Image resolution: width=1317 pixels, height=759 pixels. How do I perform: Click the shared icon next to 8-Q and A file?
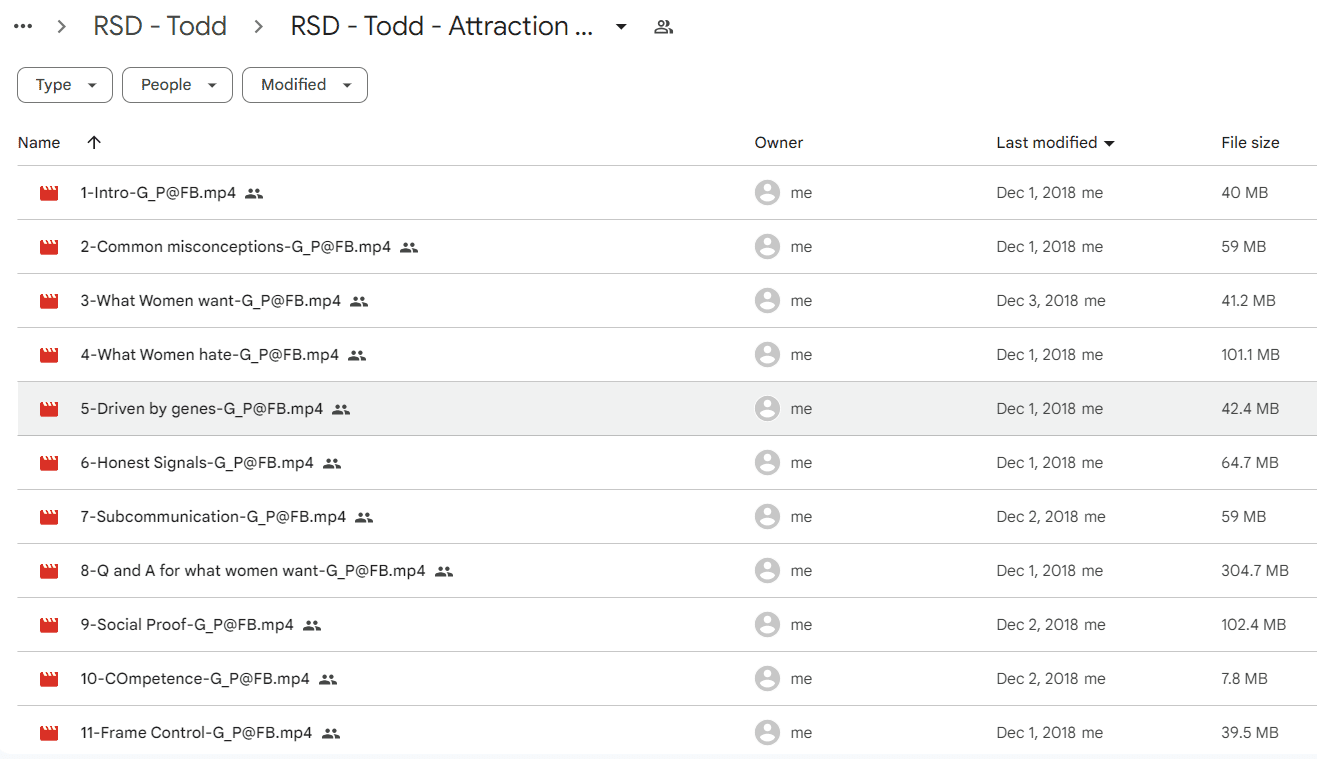444,571
